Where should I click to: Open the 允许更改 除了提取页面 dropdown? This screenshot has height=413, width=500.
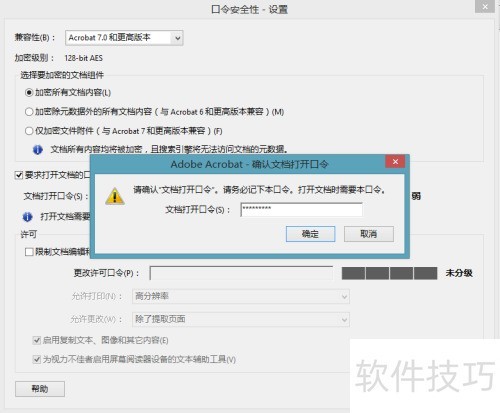click(241, 319)
